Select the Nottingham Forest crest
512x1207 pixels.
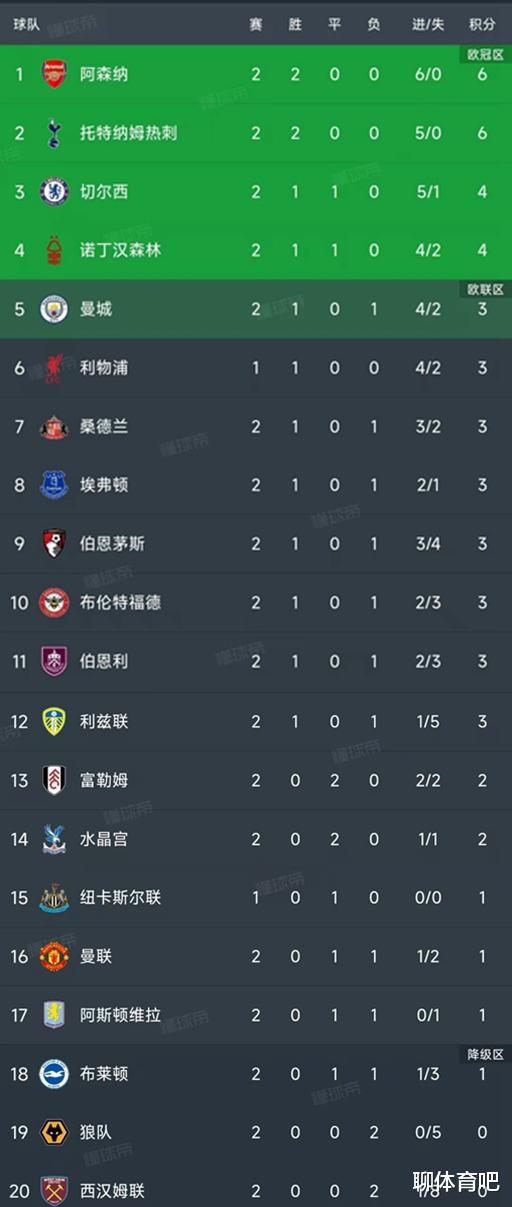point(54,250)
